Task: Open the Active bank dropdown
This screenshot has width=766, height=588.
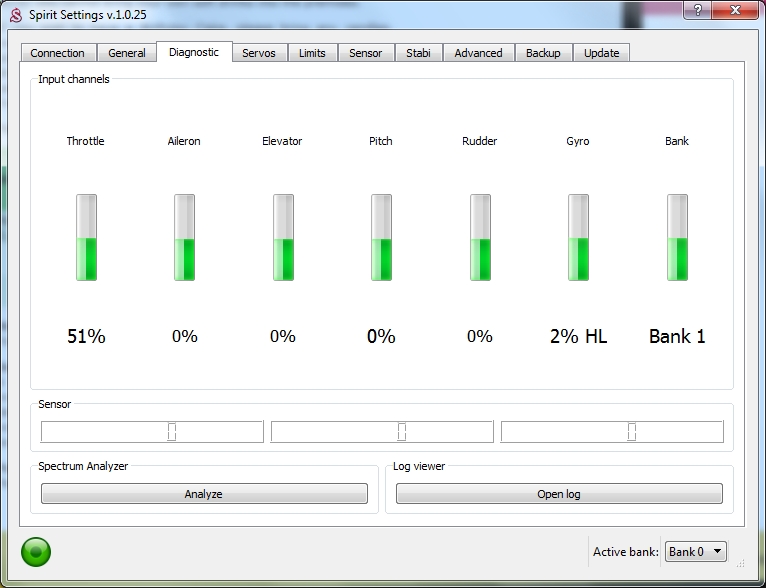Action: [x=696, y=552]
